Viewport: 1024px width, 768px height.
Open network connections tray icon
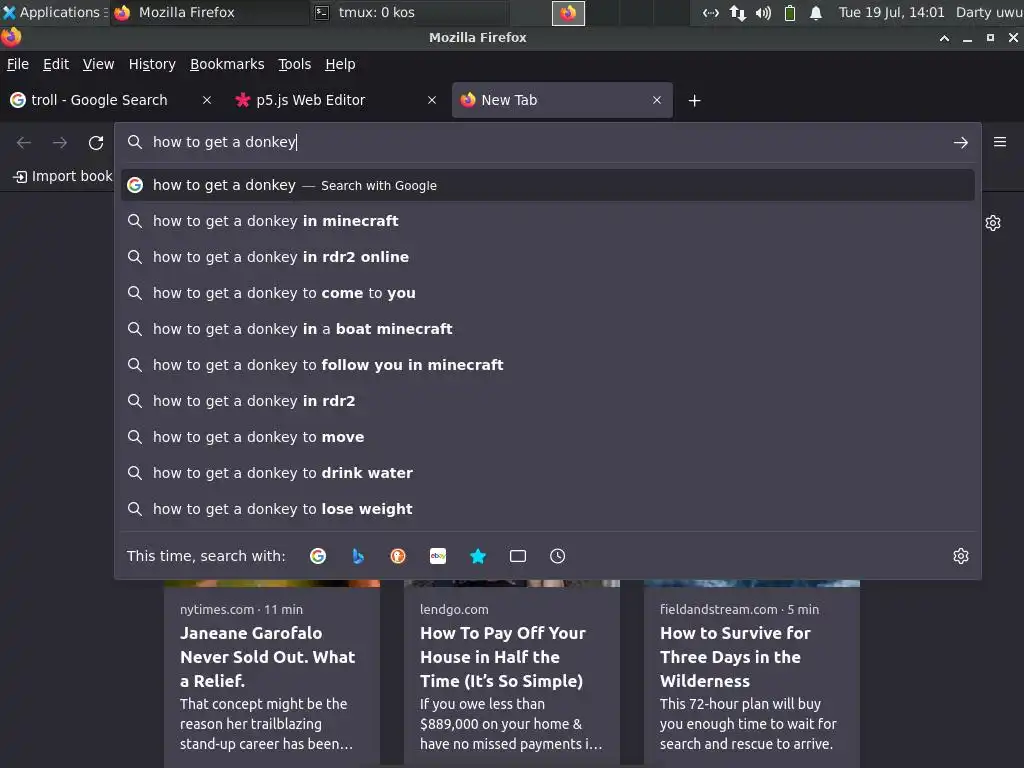coord(737,12)
